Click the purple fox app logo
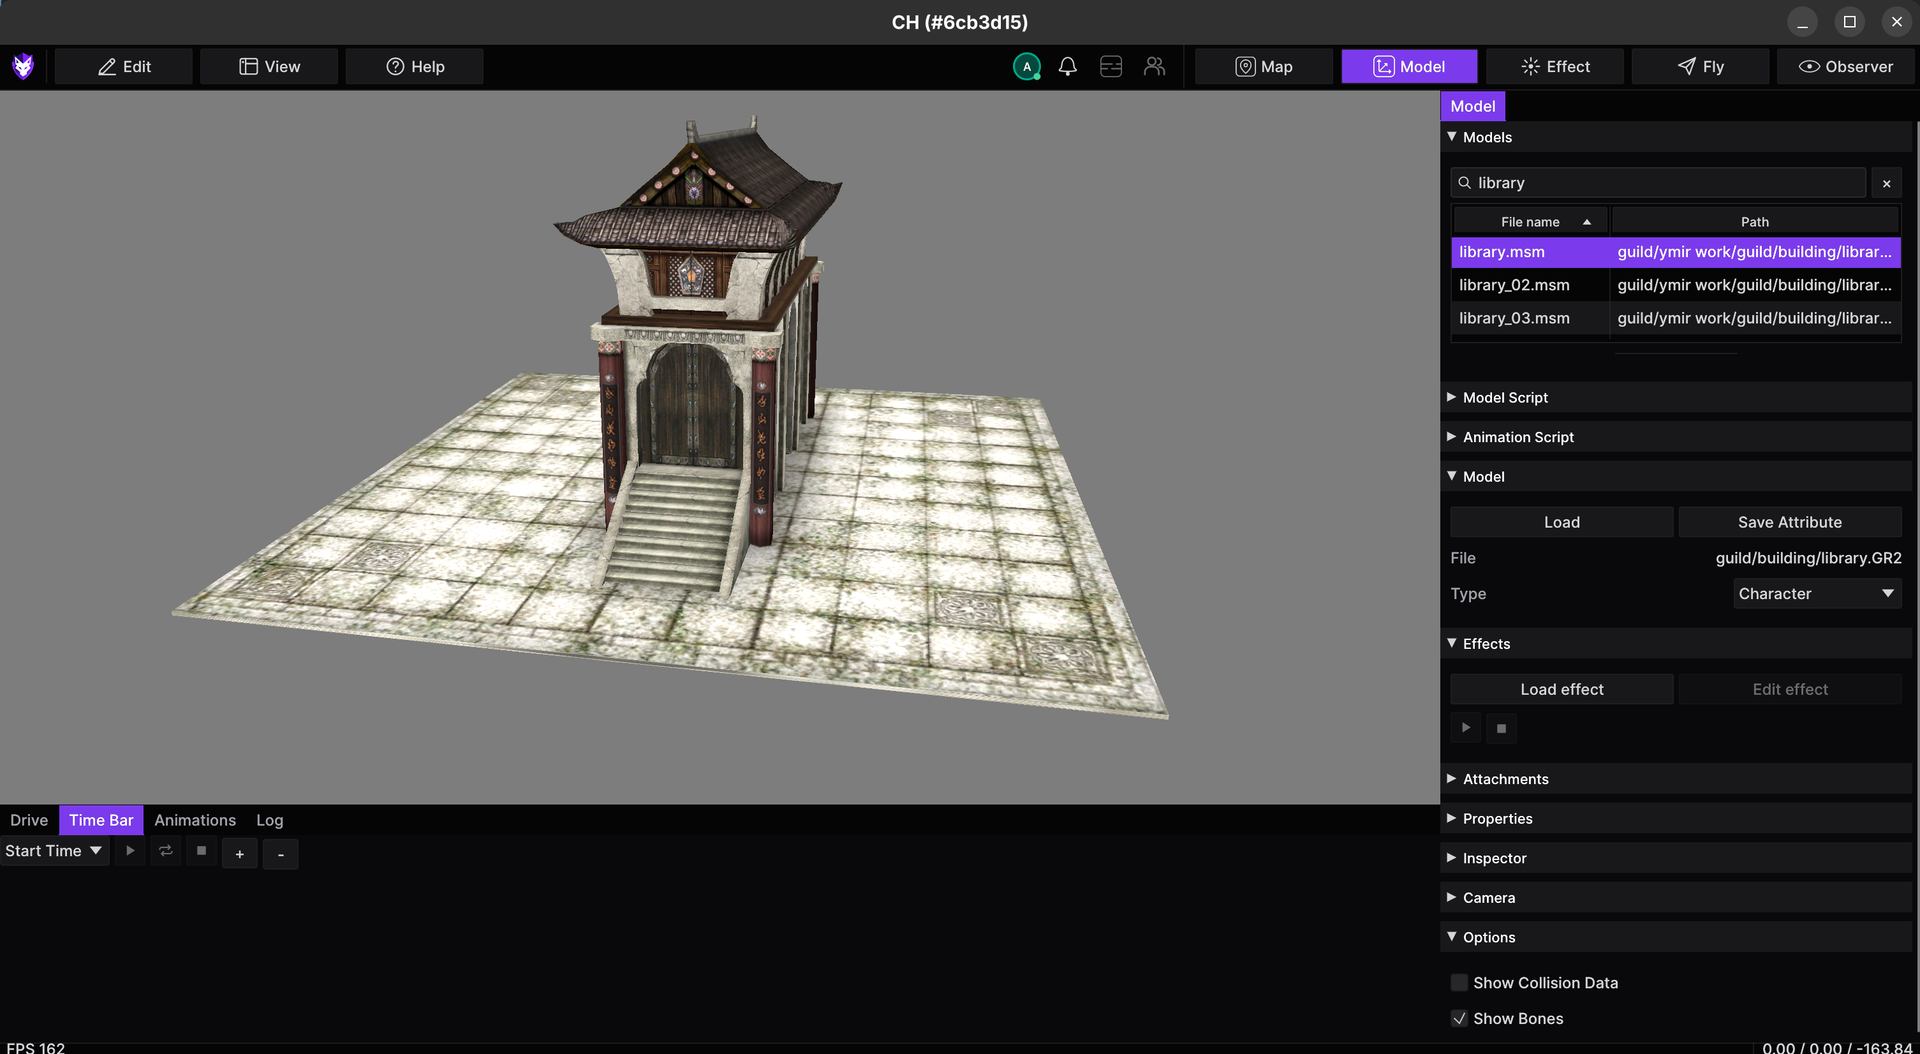 pyautogui.click(x=23, y=67)
